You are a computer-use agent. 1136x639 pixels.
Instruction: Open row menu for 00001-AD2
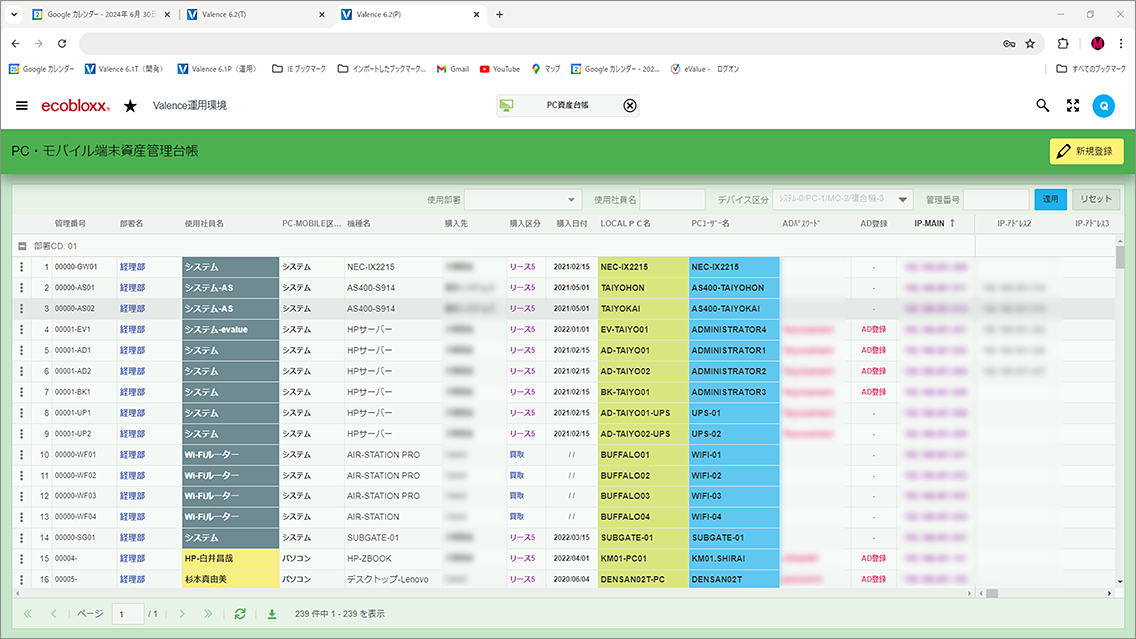click(22, 371)
